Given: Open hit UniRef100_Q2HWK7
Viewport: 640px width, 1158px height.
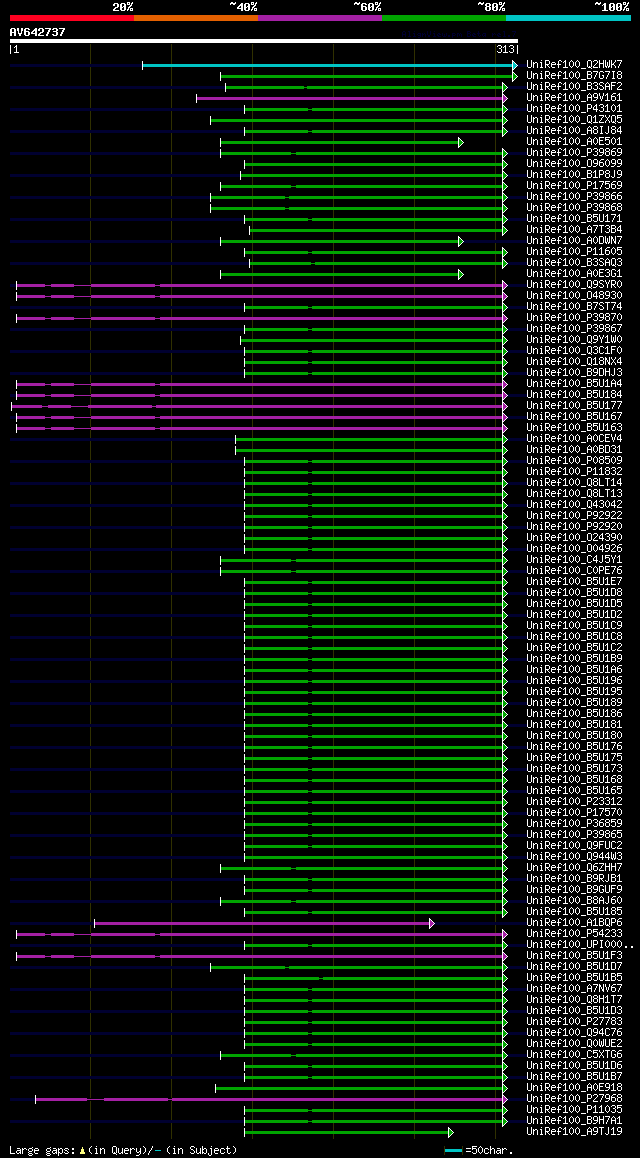Looking at the screenshot, I should (x=574, y=65).
